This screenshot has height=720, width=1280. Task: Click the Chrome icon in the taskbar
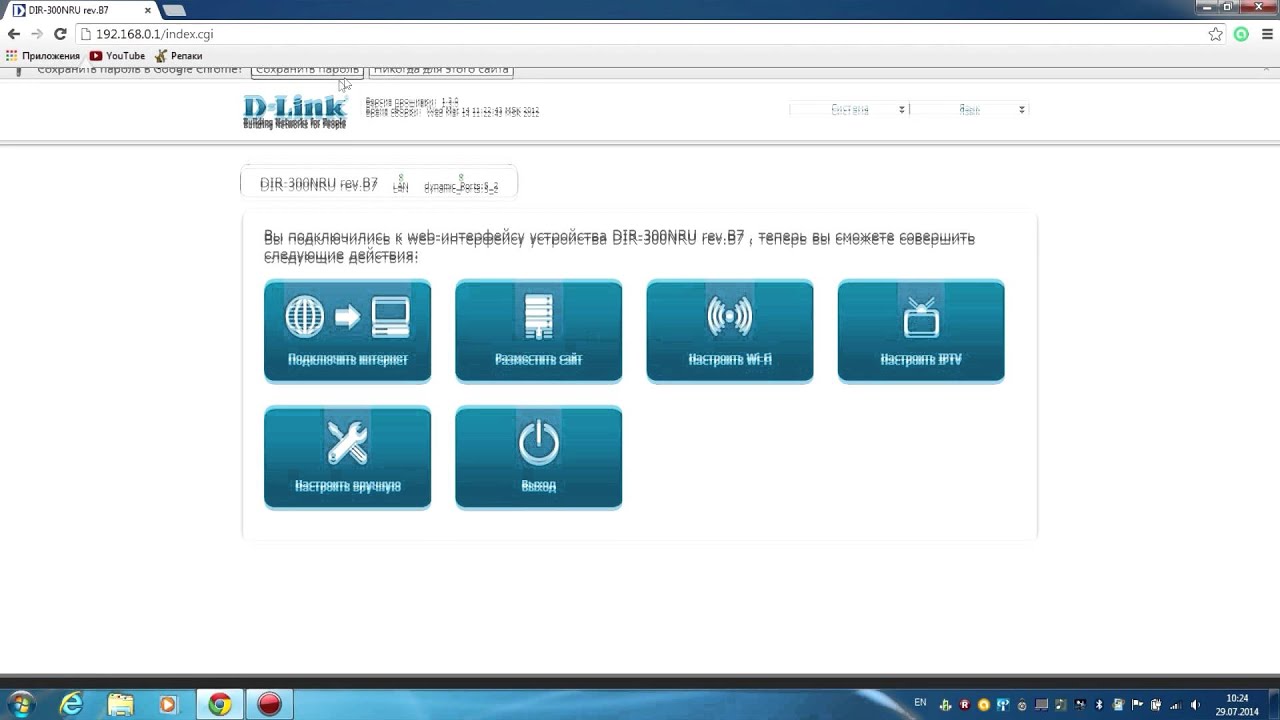coord(220,704)
